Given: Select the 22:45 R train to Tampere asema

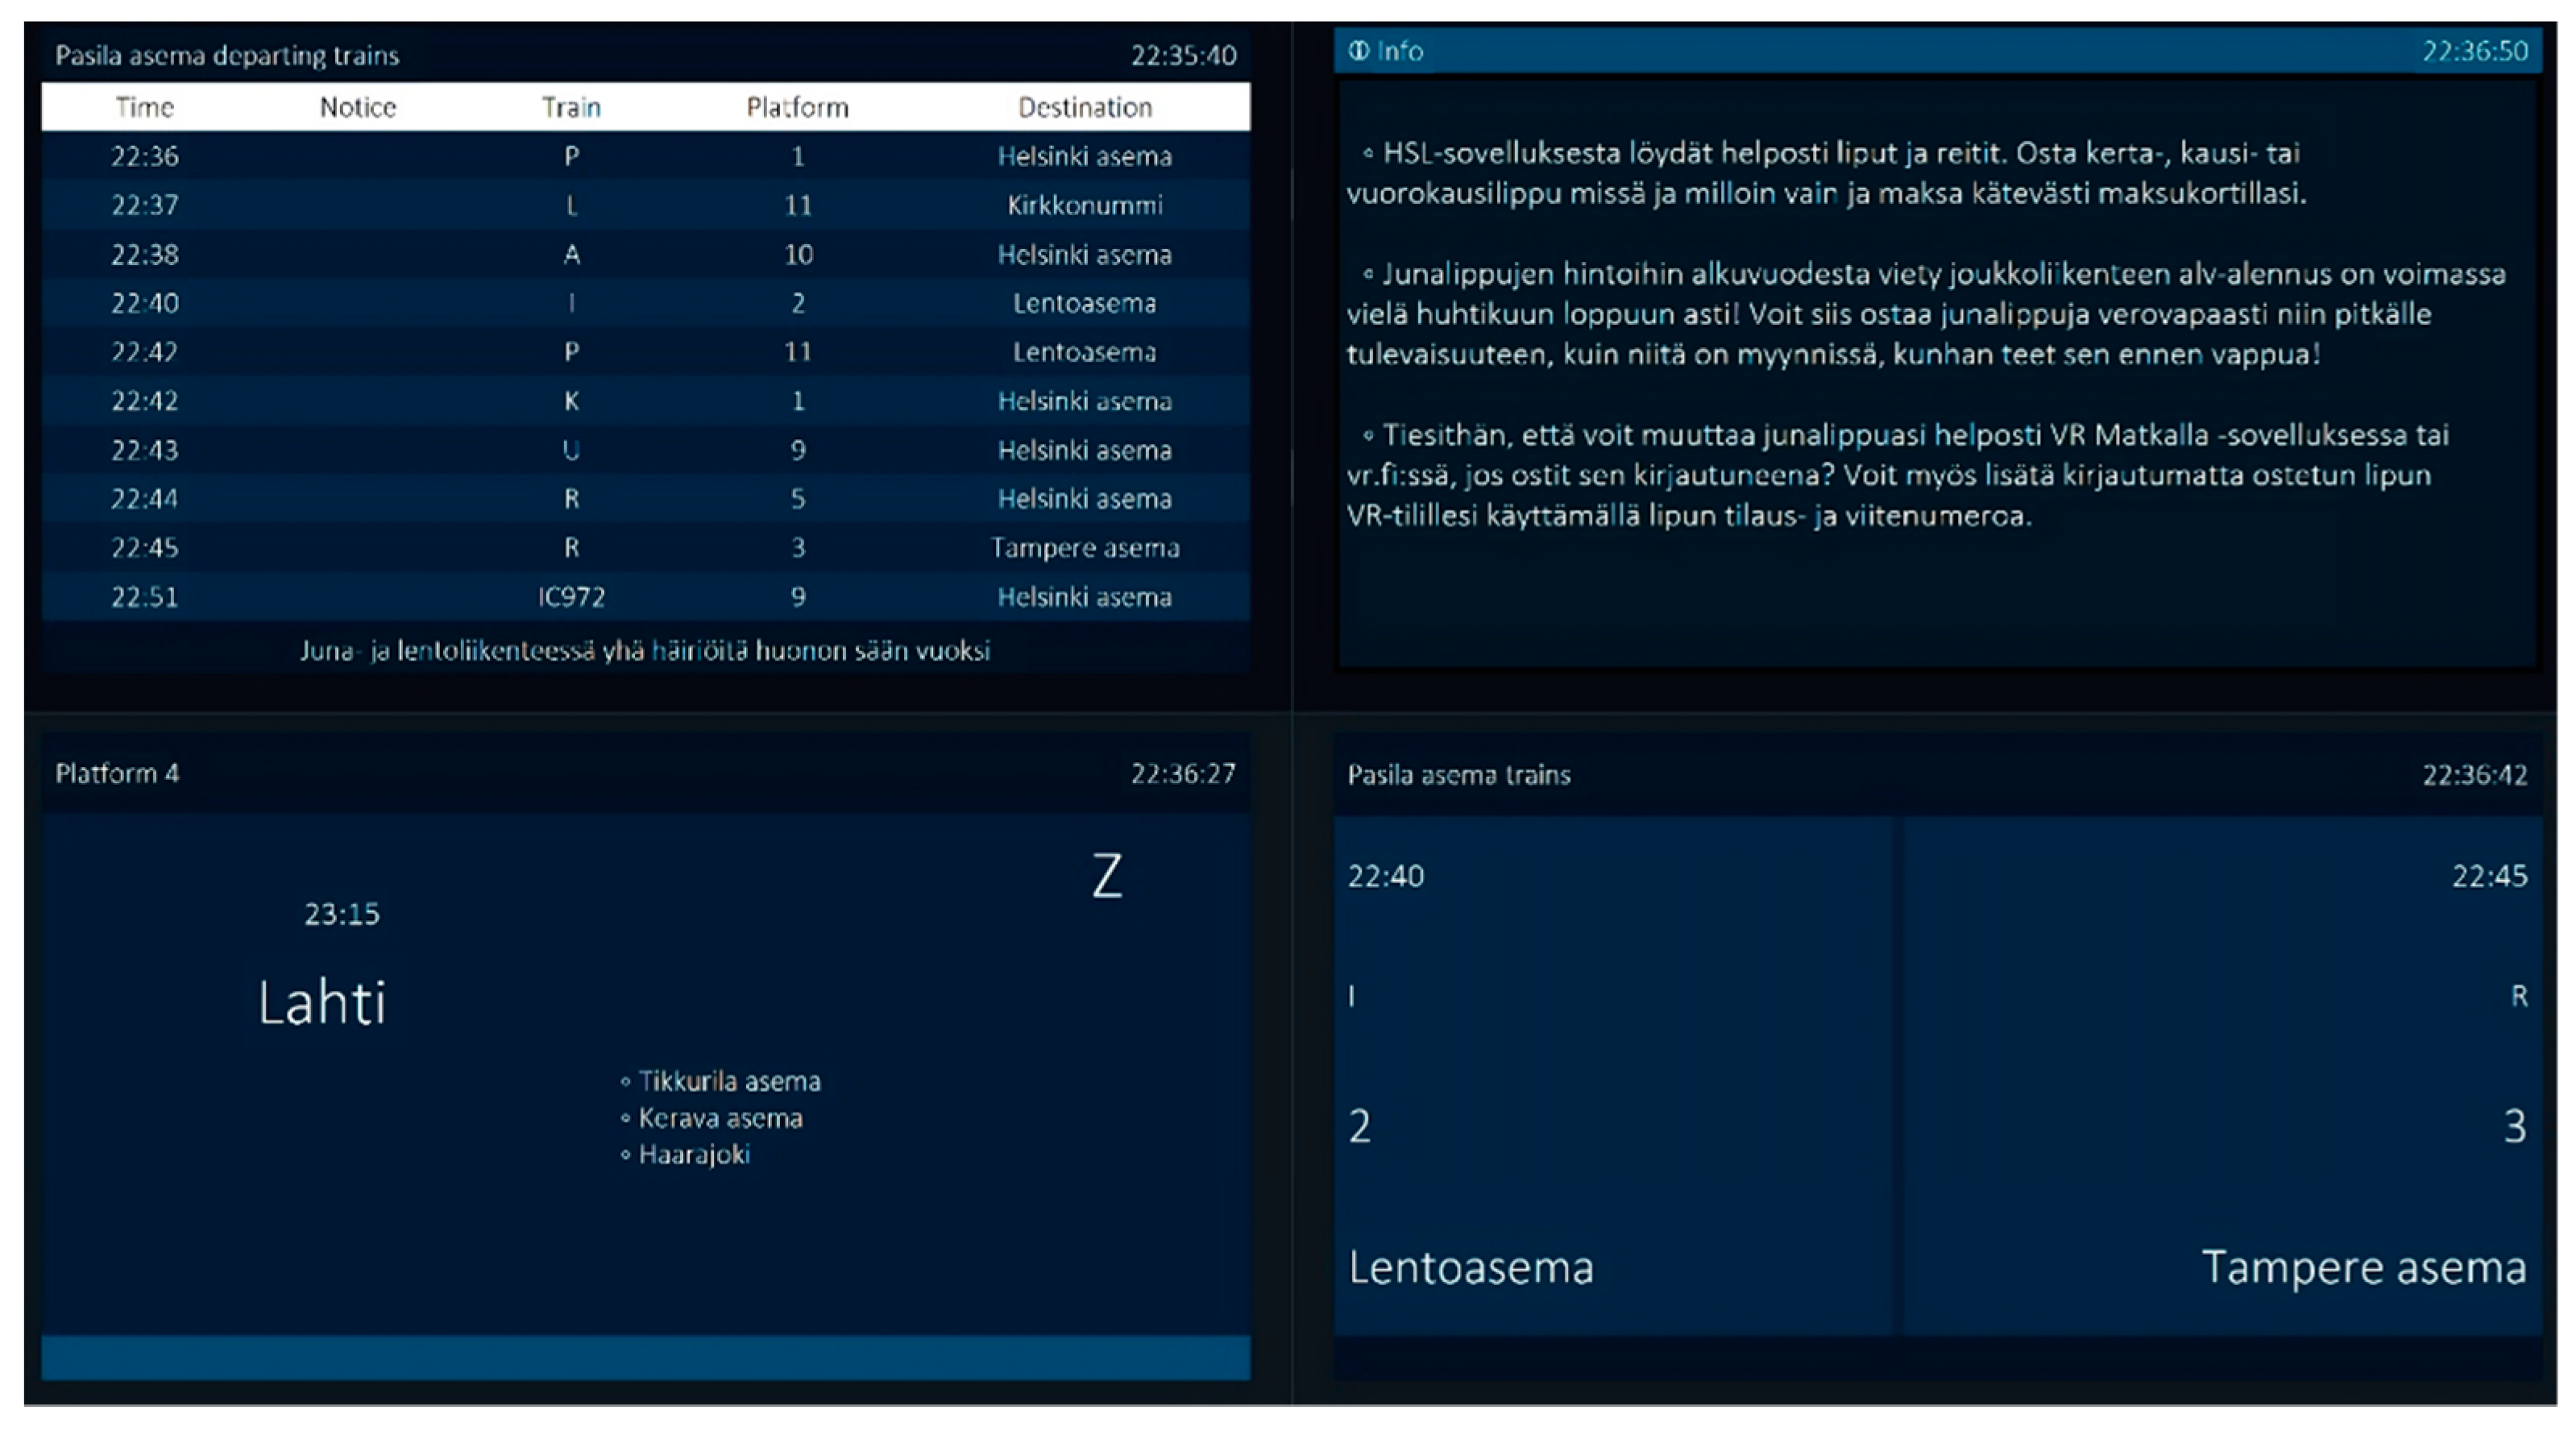Looking at the screenshot, I should (x=645, y=548).
